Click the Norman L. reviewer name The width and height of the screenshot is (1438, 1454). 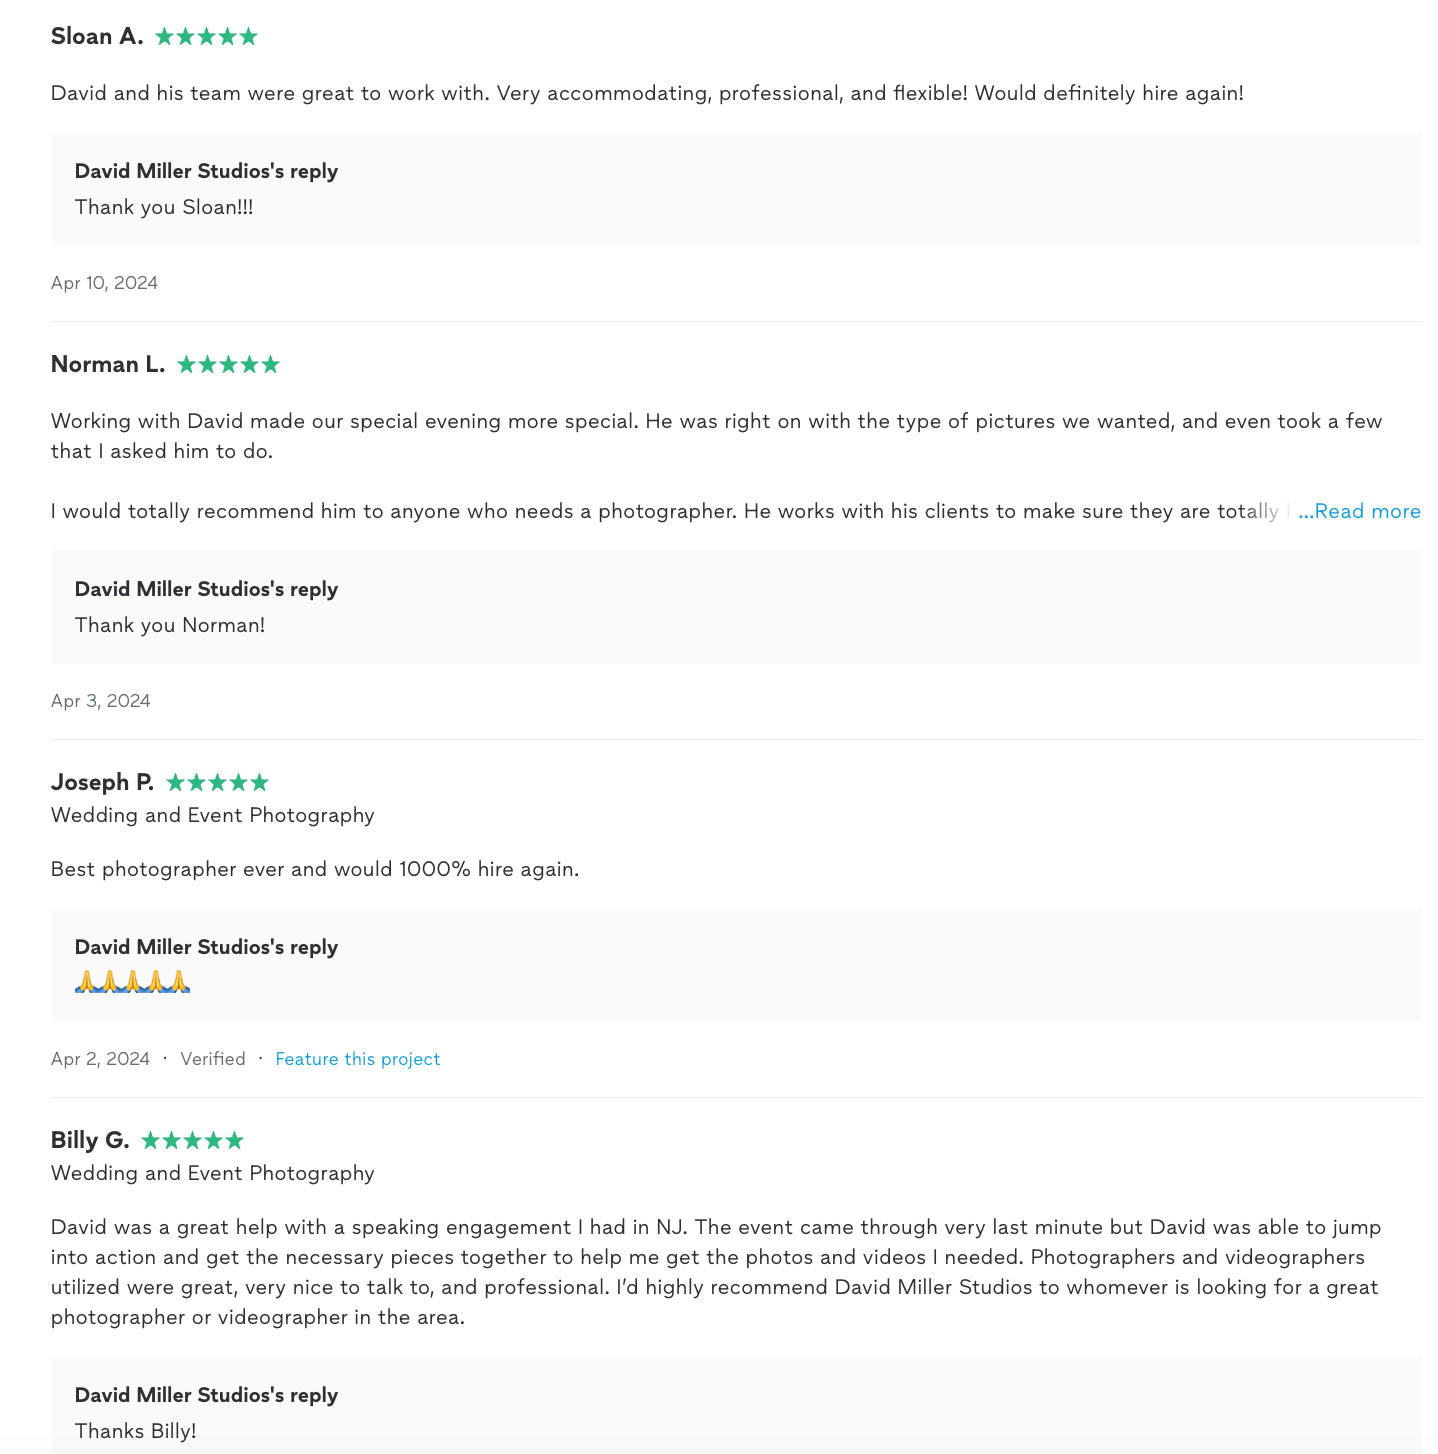pos(108,365)
